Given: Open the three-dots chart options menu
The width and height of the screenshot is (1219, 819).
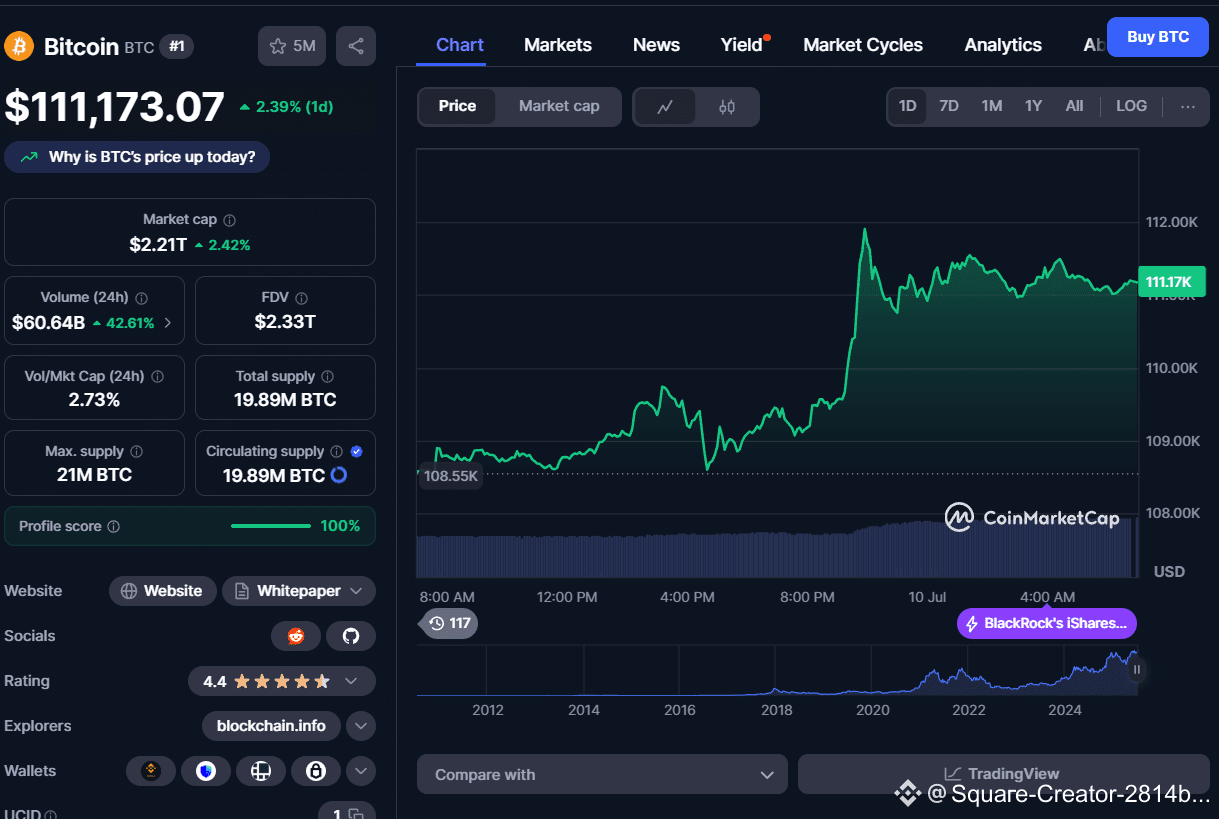Looking at the screenshot, I should (1188, 106).
